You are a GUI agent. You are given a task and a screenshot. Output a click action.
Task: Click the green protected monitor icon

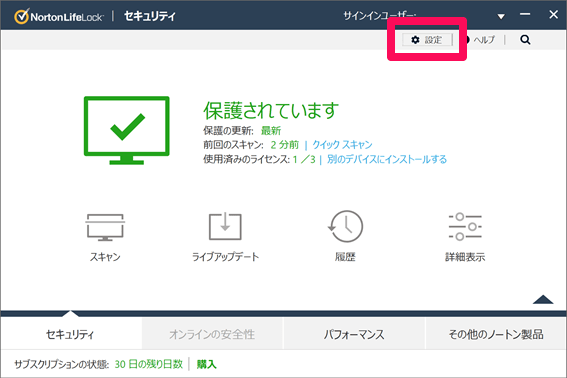[127, 130]
